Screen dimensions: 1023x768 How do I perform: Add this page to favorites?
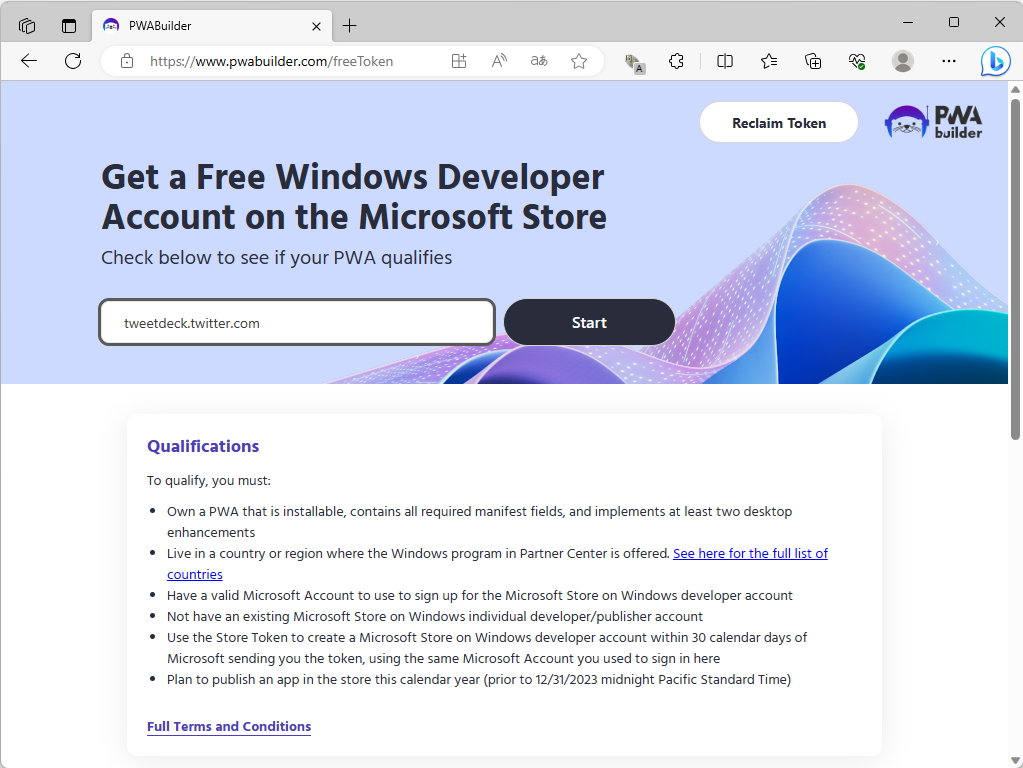(578, 61)
